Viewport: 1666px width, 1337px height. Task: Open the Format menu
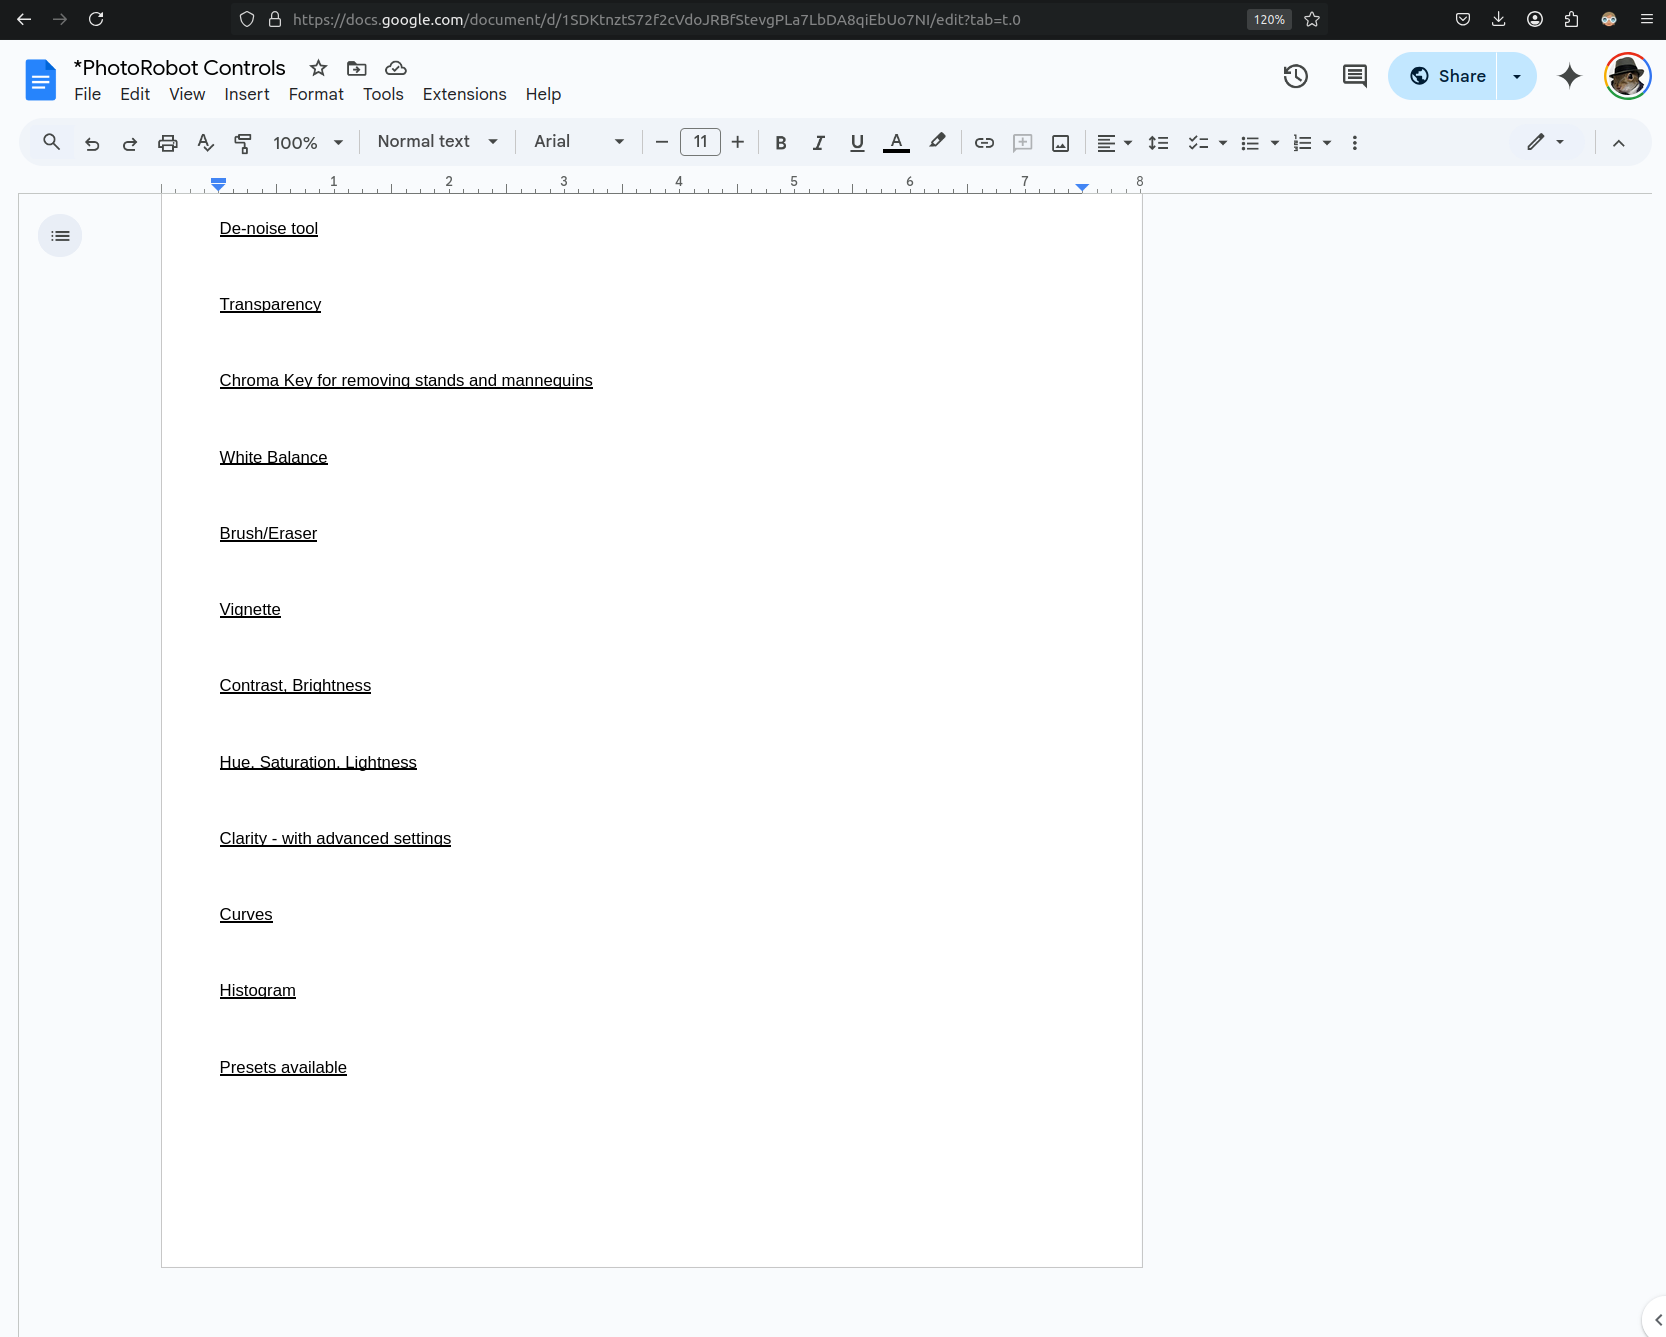(x=316, y=94)
